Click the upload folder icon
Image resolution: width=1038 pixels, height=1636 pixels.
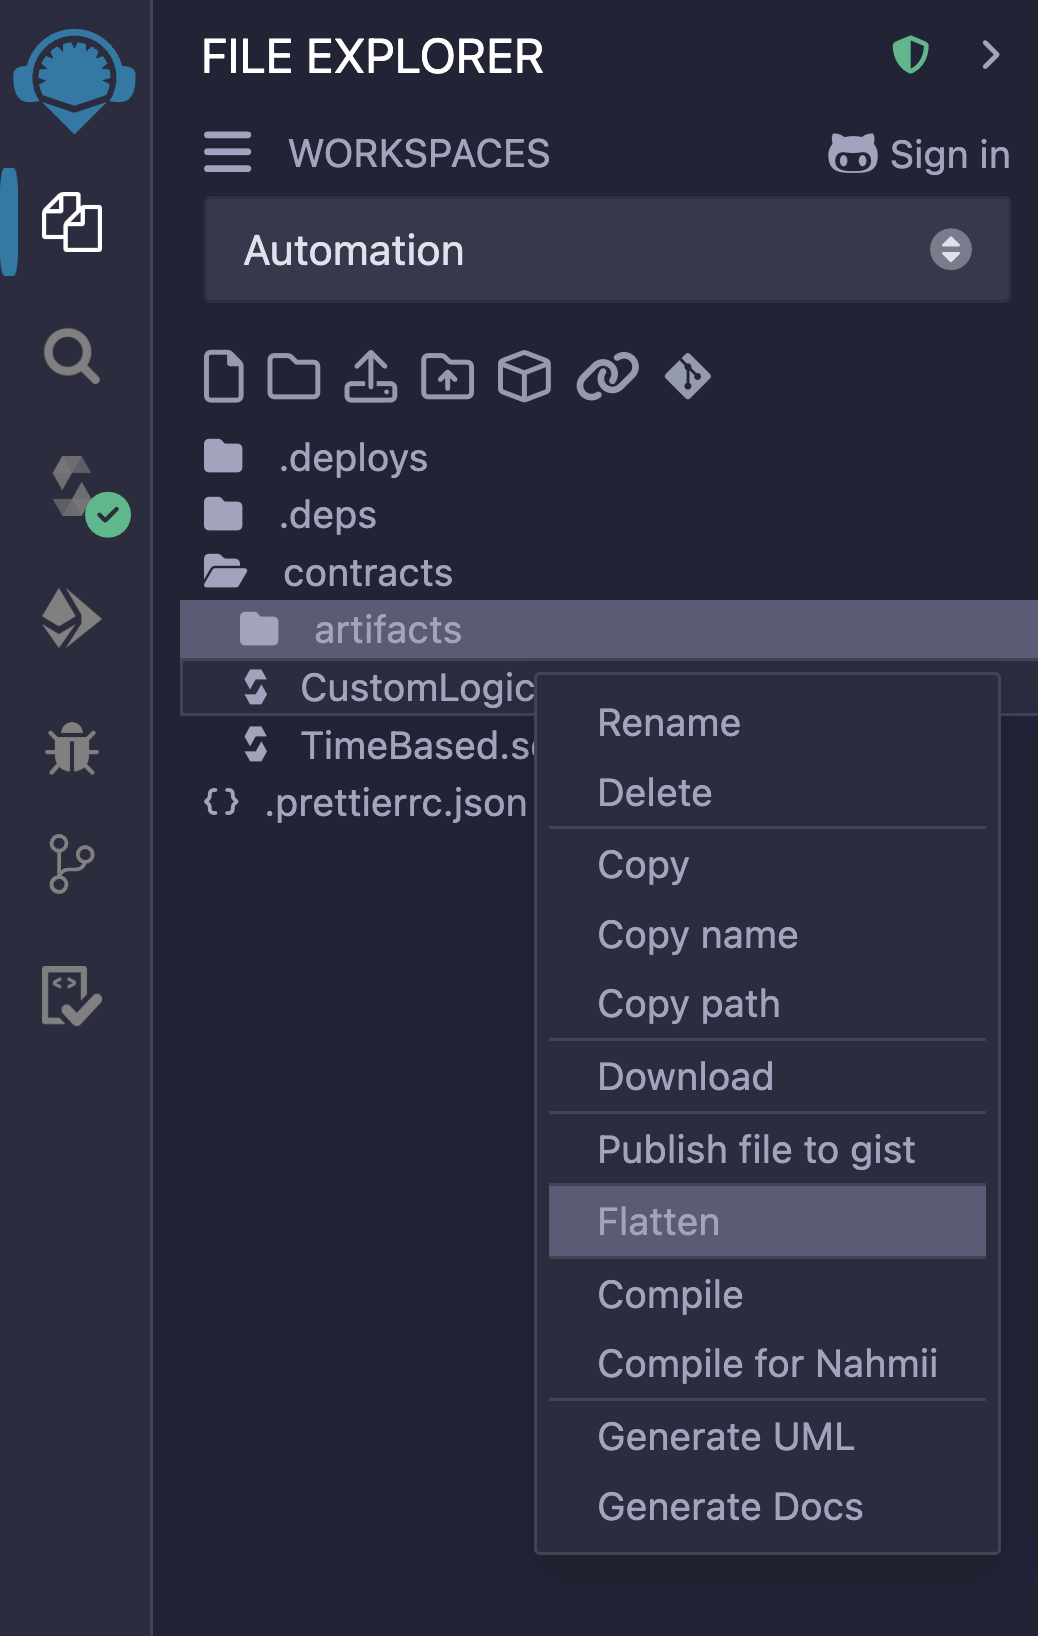point(447,377)
